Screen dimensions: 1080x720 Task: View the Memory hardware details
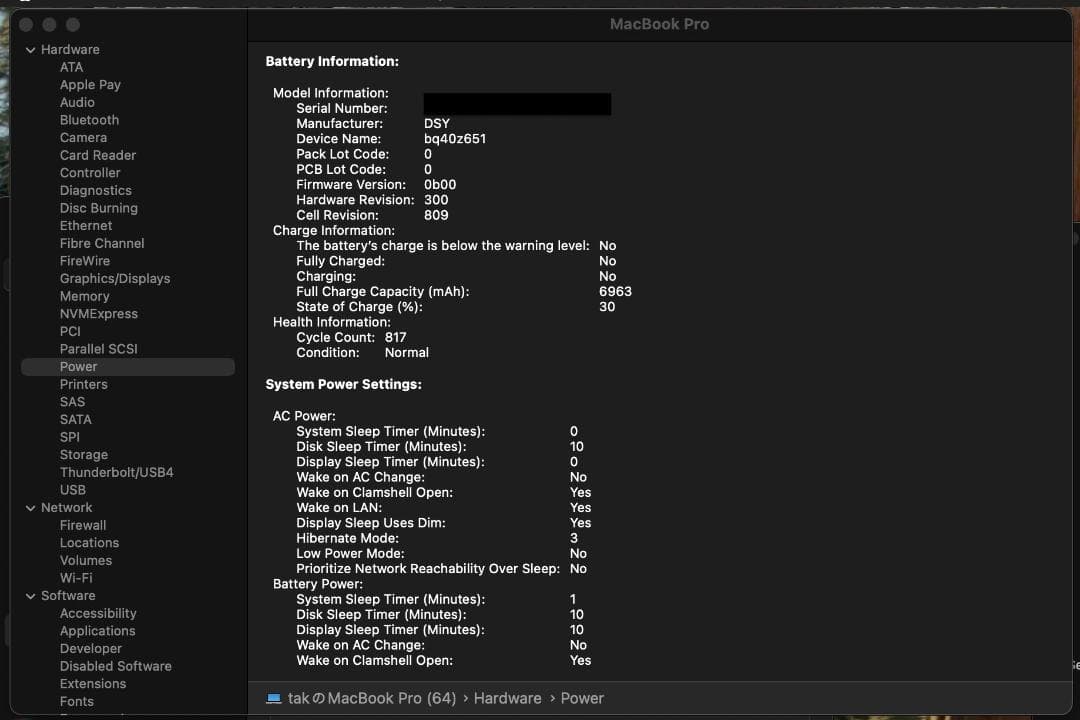pos(84,296)
